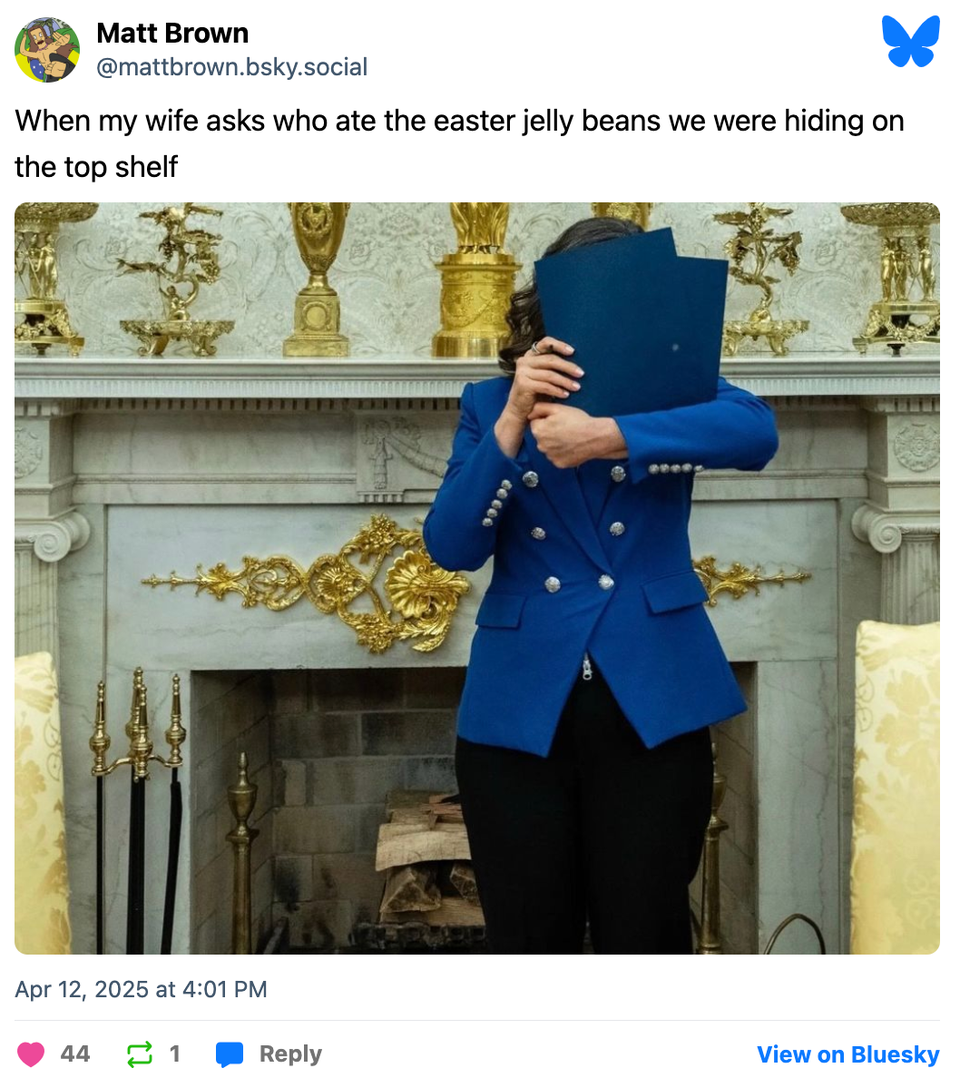This screenshot has height=1078, width=960.
Task: Click the Apr 12, 2025 timestamp
Action: (141, 989)
